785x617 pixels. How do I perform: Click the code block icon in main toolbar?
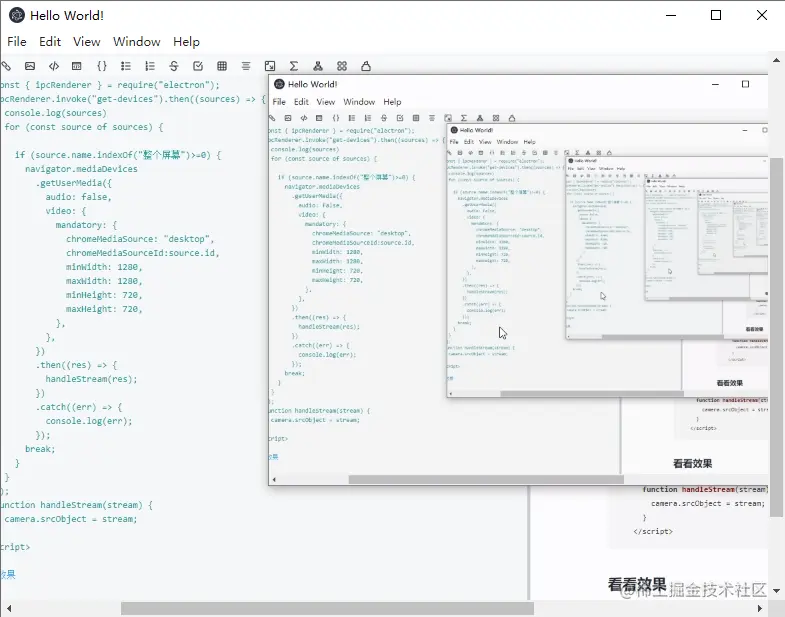coord(77,66)
